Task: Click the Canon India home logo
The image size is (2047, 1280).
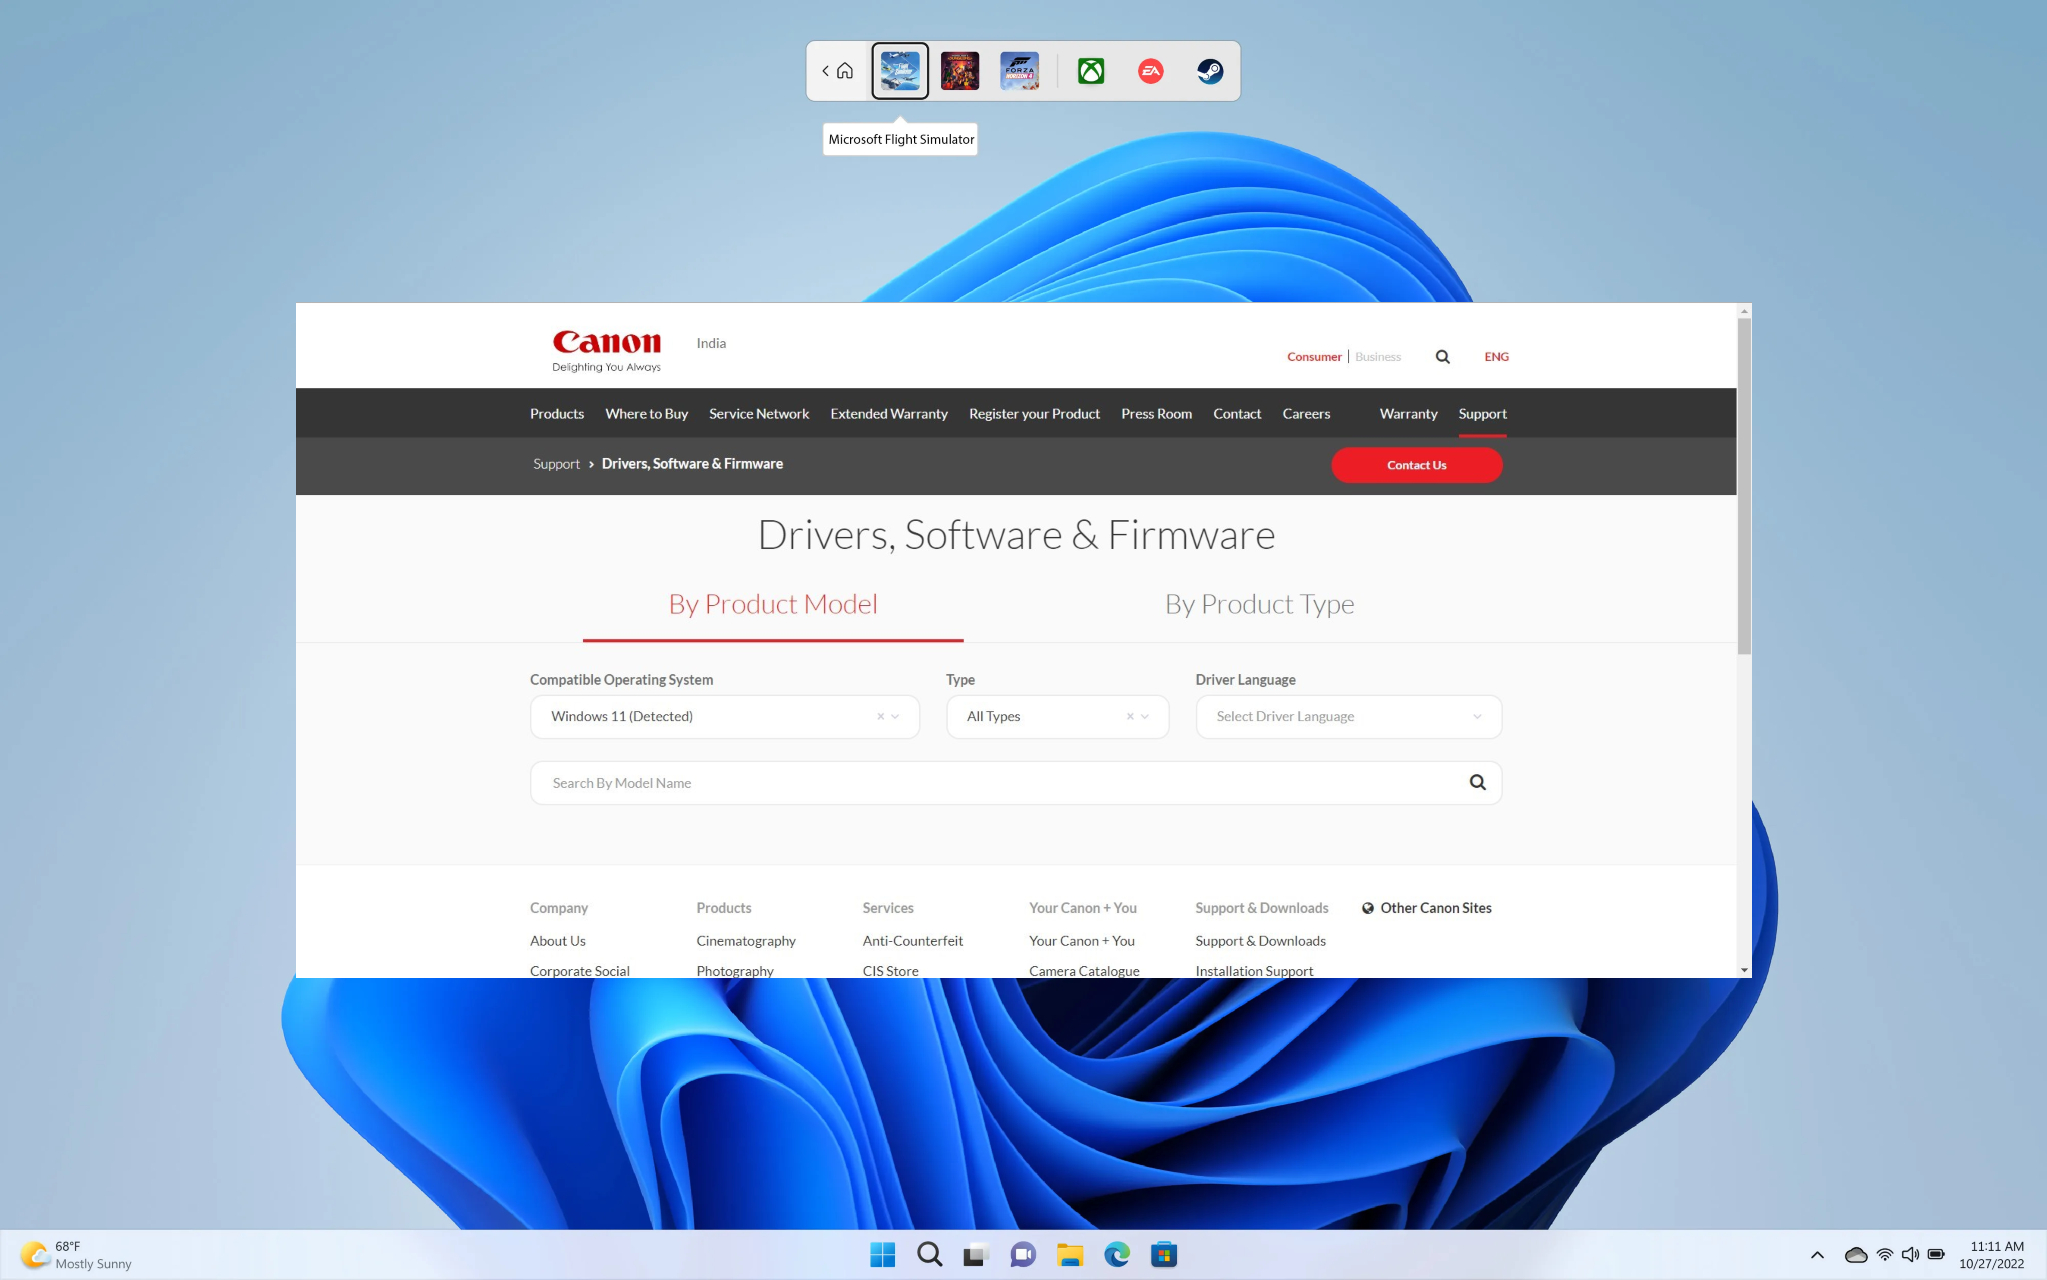Action: tap(605, 347)
